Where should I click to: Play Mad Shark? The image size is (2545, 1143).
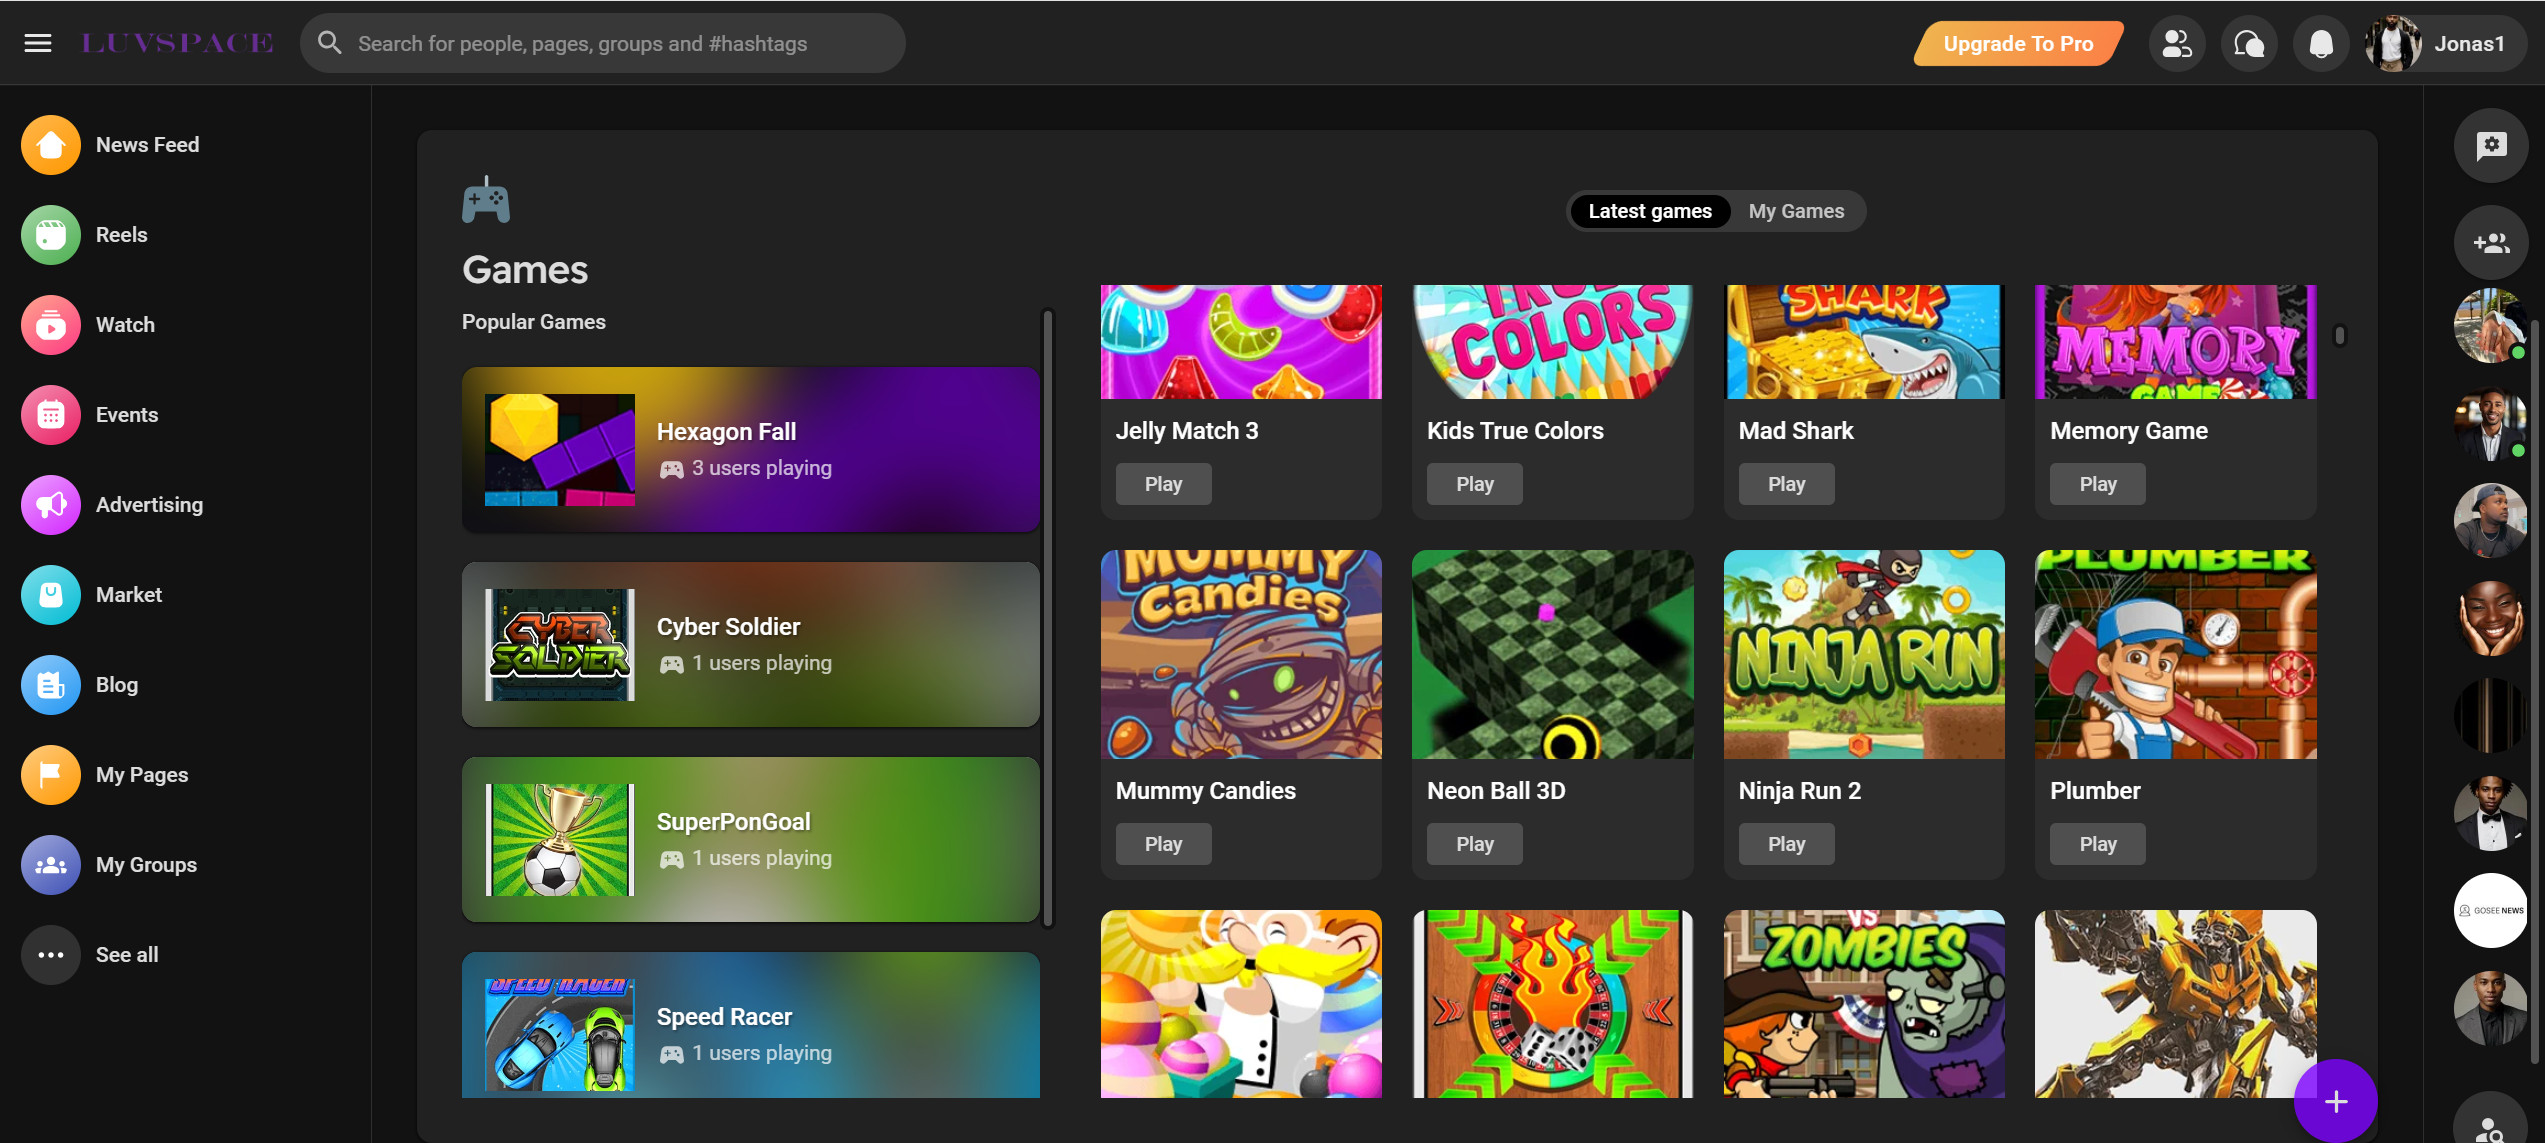click(1786, 484)
